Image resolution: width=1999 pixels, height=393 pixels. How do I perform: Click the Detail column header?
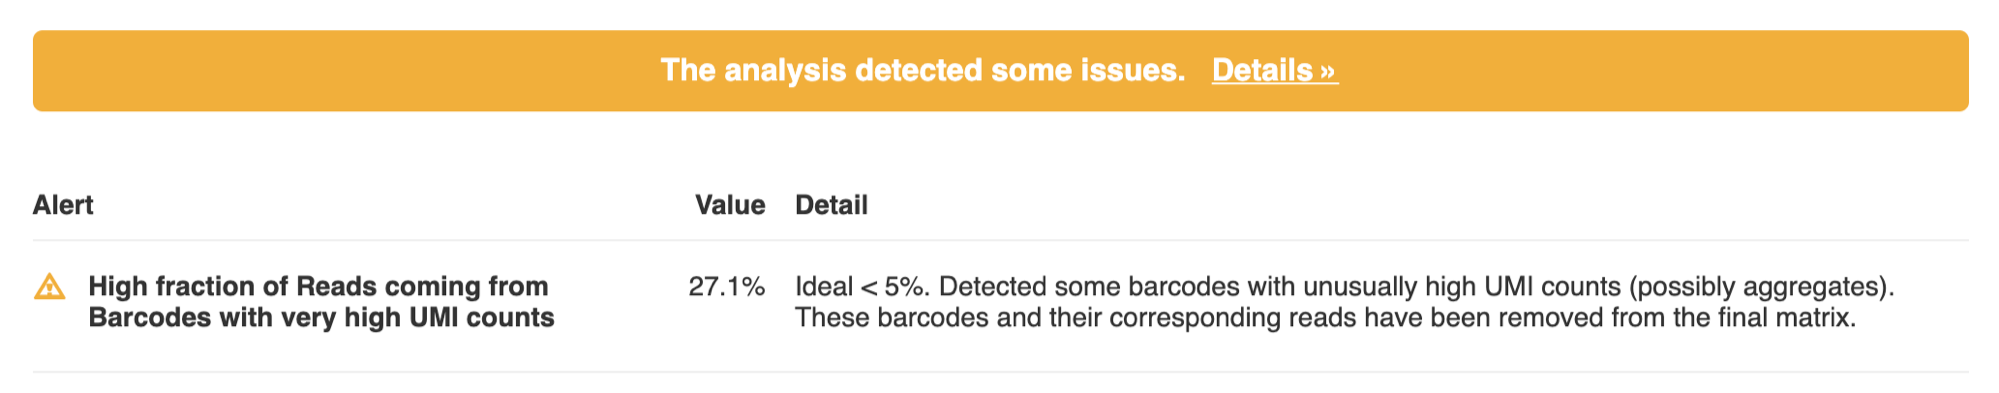[x=831, y=205]
